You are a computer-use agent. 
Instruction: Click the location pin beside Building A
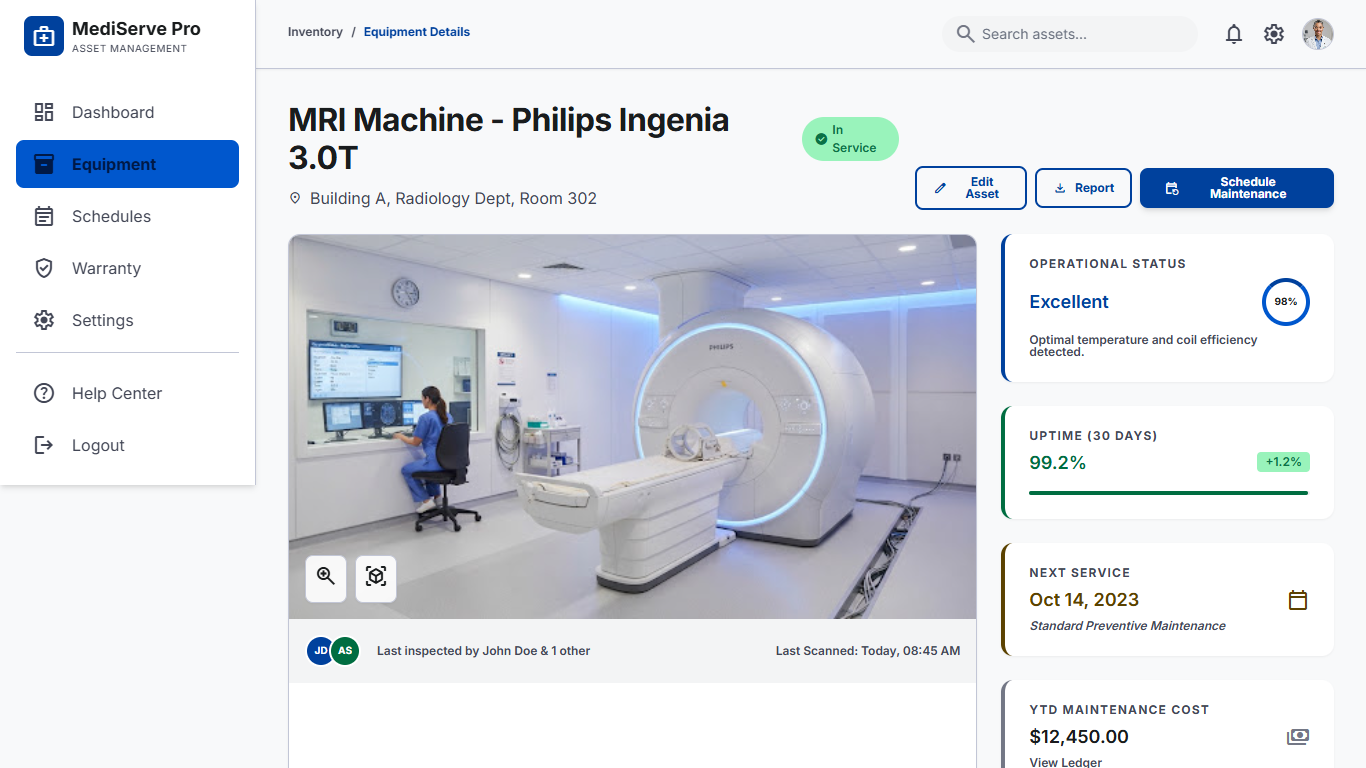click(295, 199)
